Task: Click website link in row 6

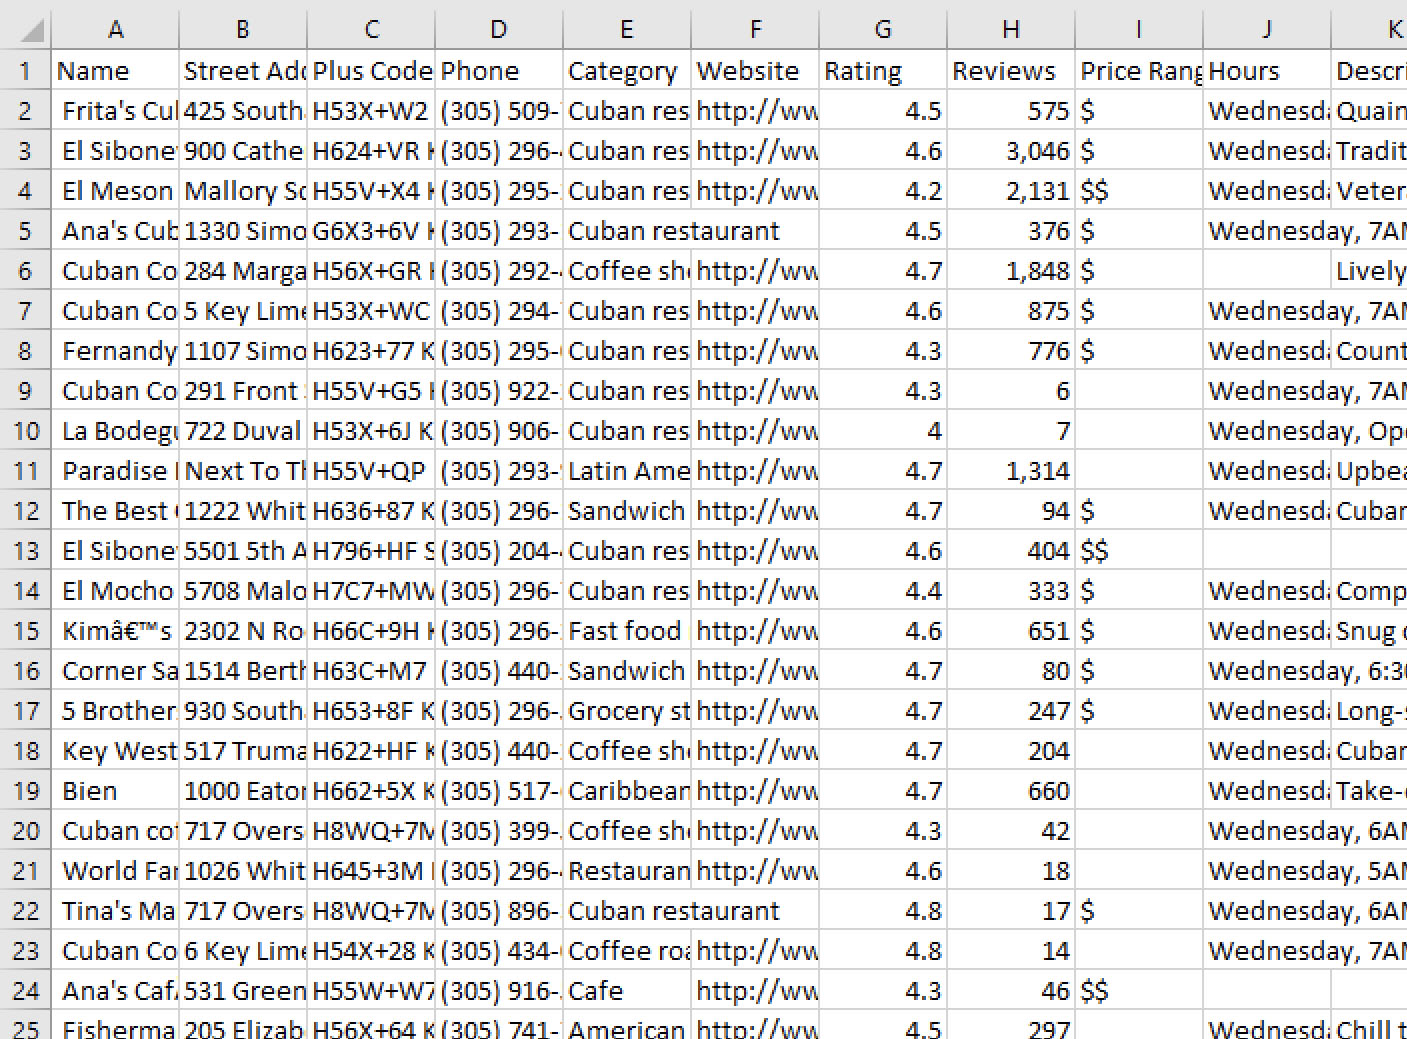Action: pyautogui.click(x=755, y=271)
